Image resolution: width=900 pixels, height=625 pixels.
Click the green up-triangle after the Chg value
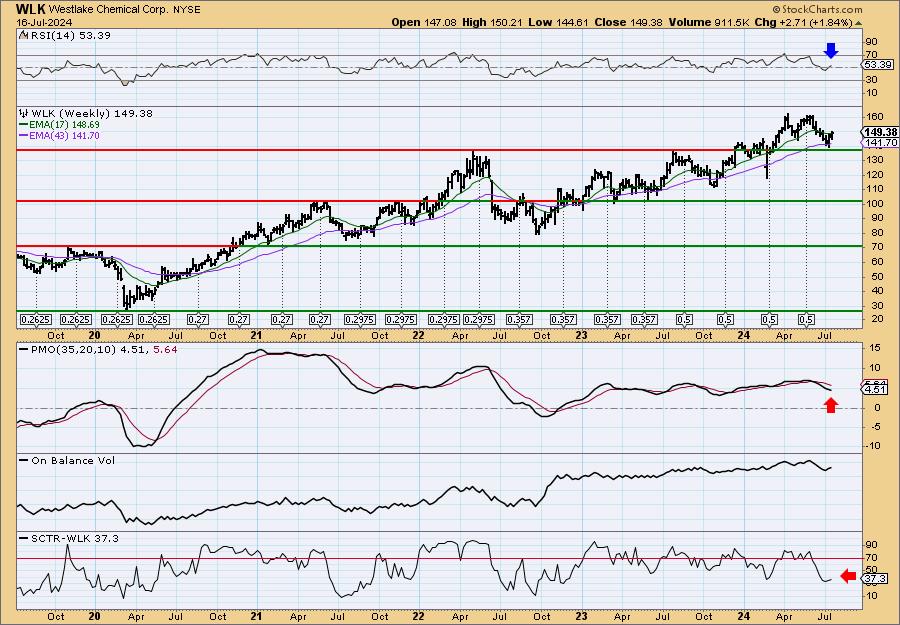(859, 23)
